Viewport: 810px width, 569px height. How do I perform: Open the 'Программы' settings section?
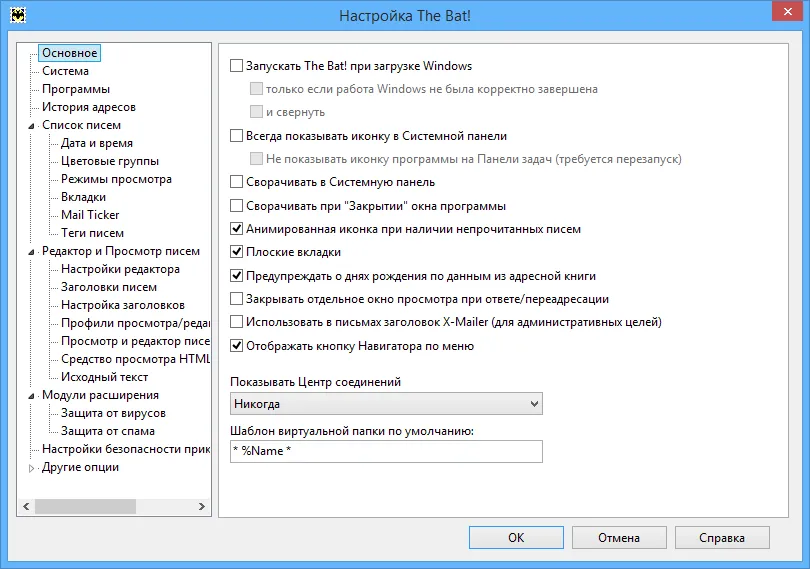tap(76, 89)
